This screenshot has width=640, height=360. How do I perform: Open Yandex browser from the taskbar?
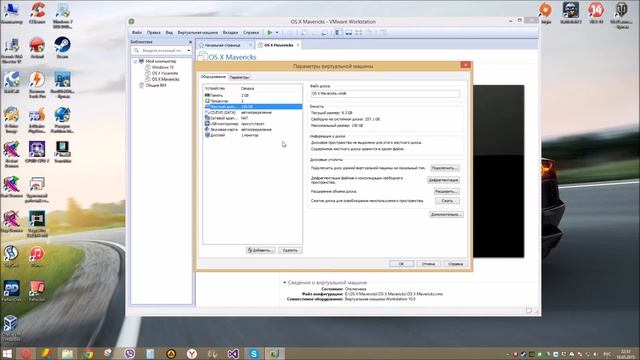coord(192,353)
